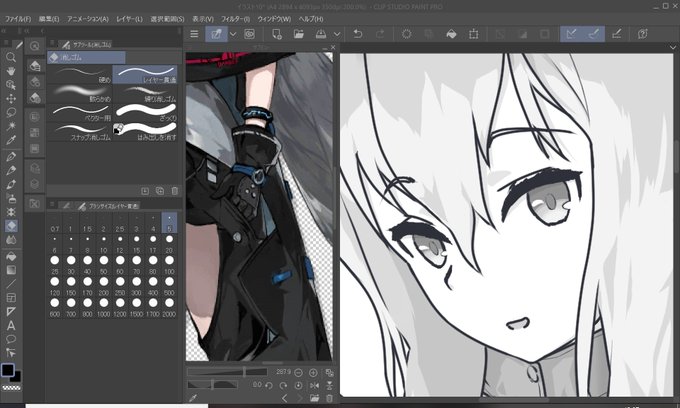Viewport: 680px width, 408px height.
Task: Expand the dropdown next to Save icon
Action: tap(337, 34)
